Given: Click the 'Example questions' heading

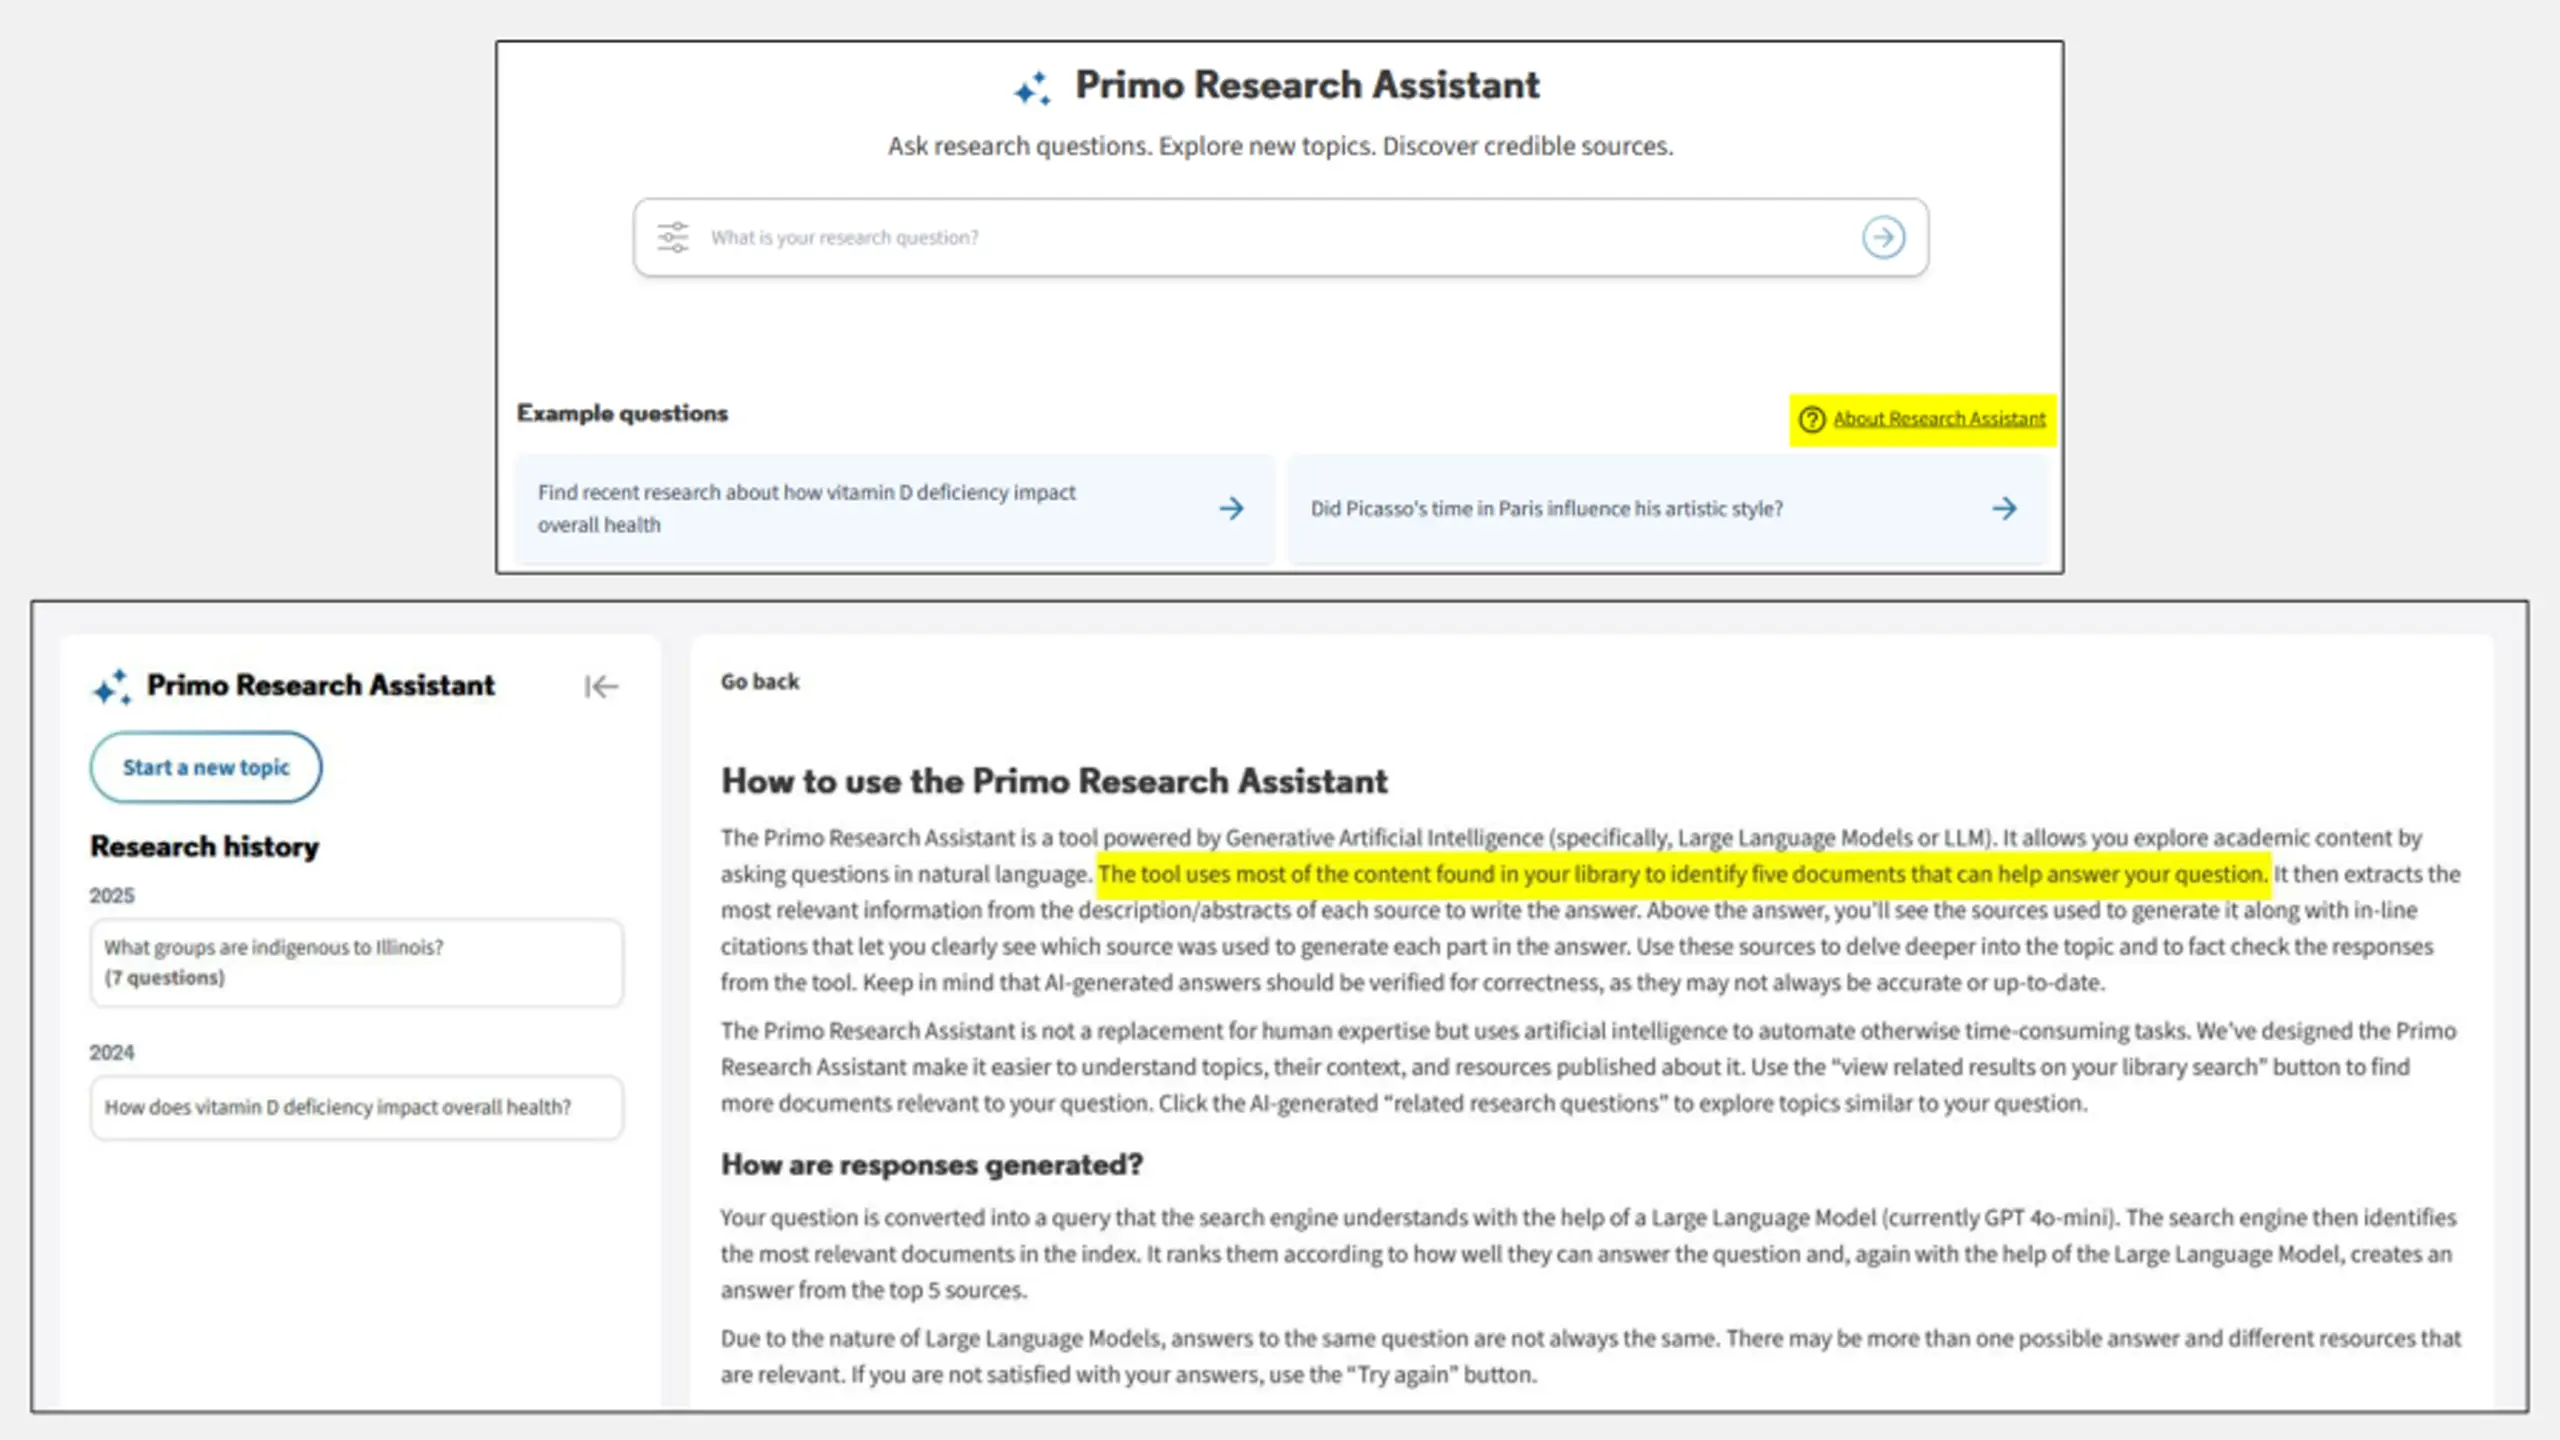Looking at the screenshot, I should (x=622, y=413).
